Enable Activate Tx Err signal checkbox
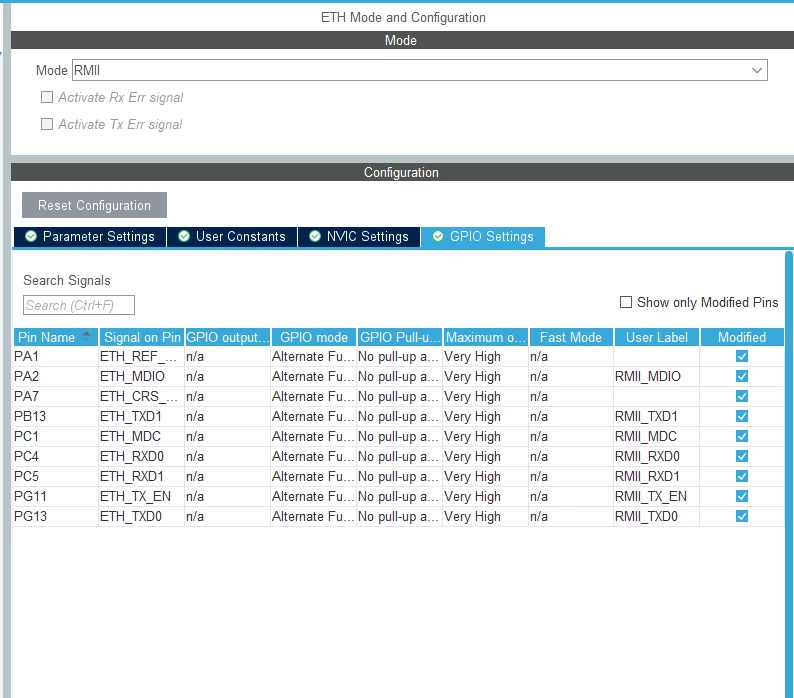 (x=47, y=124)
